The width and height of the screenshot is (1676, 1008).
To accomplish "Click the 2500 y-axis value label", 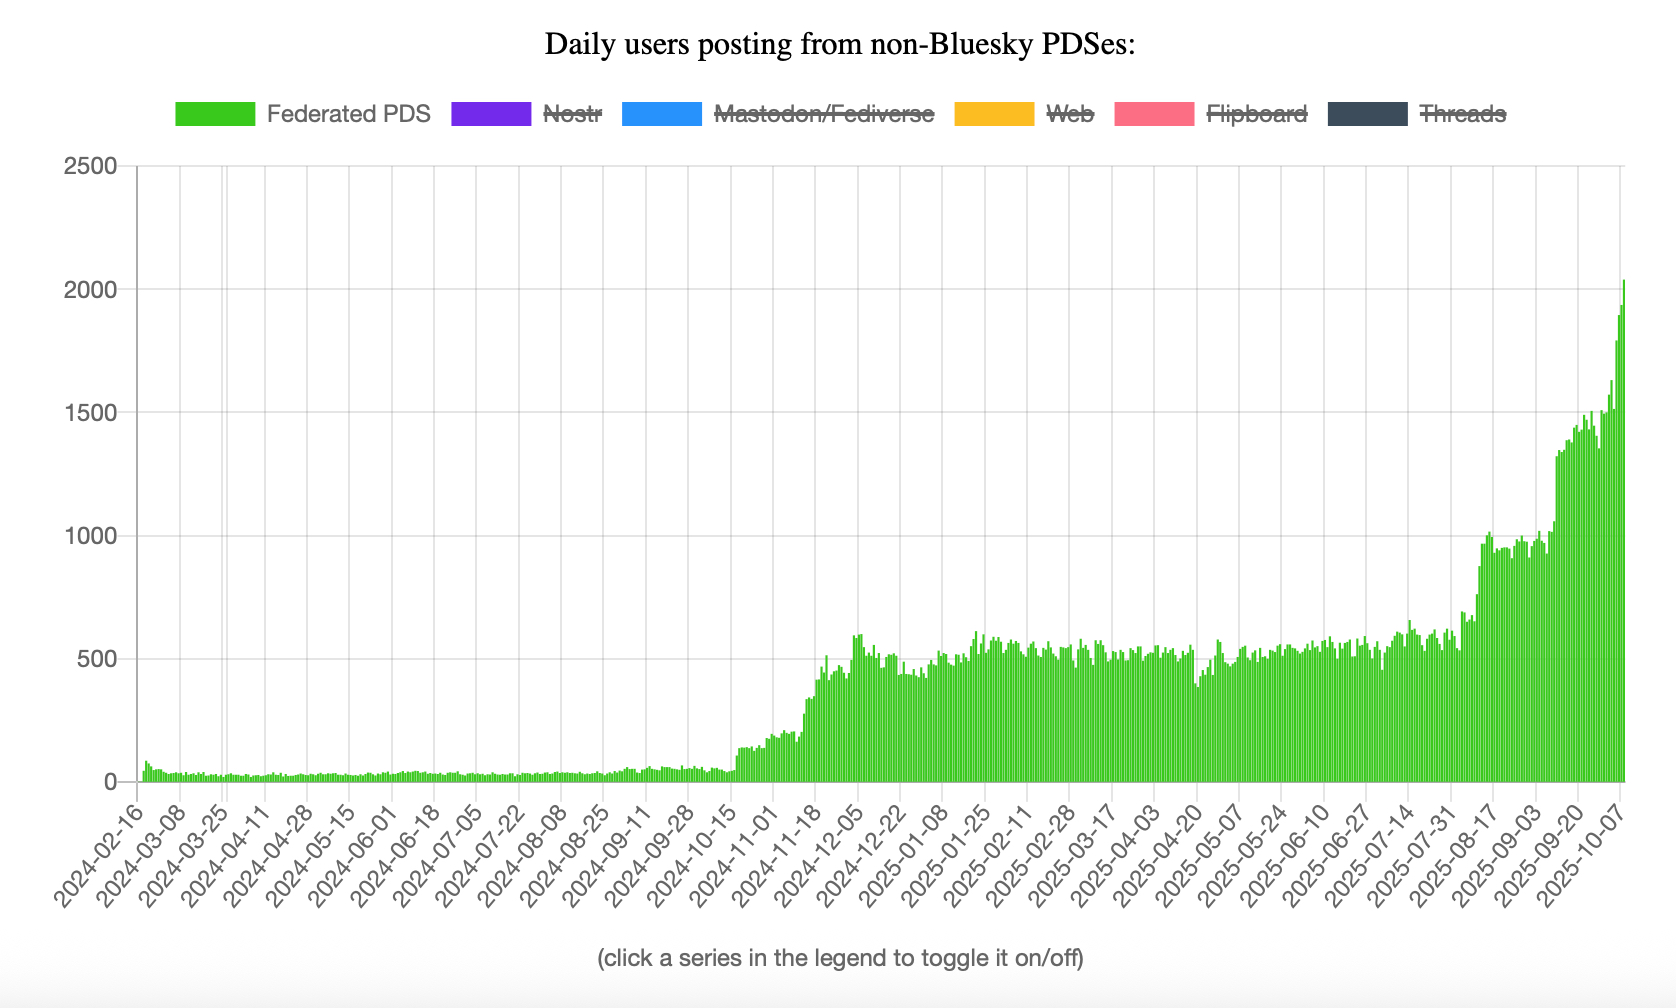I will pyautogui.click(x=90, y=166).
